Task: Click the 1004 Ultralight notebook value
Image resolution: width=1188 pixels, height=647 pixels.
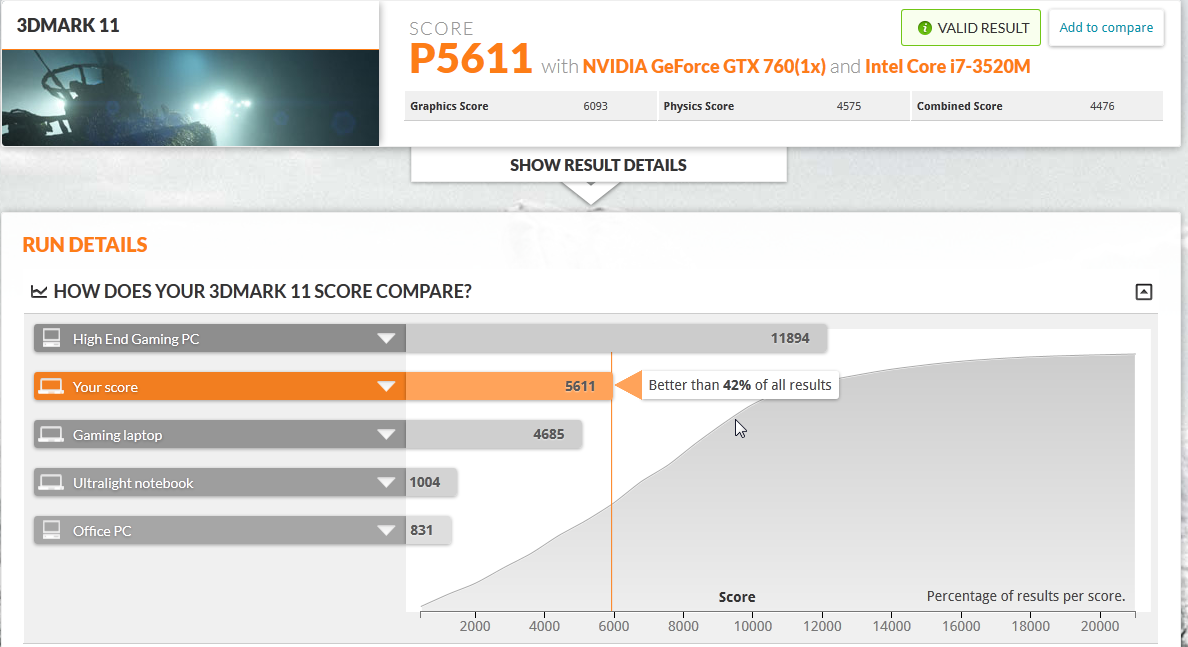Action: [x=425, y=483]
